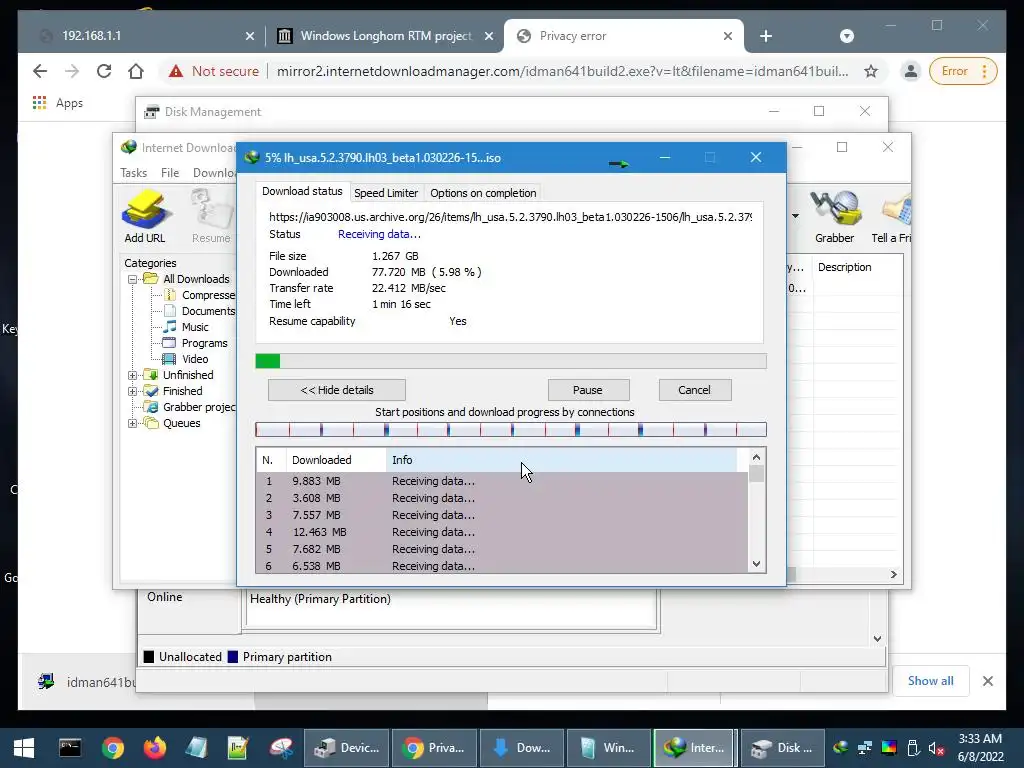The width and height of the screenshot is (1024, 768).
Task: Switch to the Options on completion tab
Action: (483, 193)
